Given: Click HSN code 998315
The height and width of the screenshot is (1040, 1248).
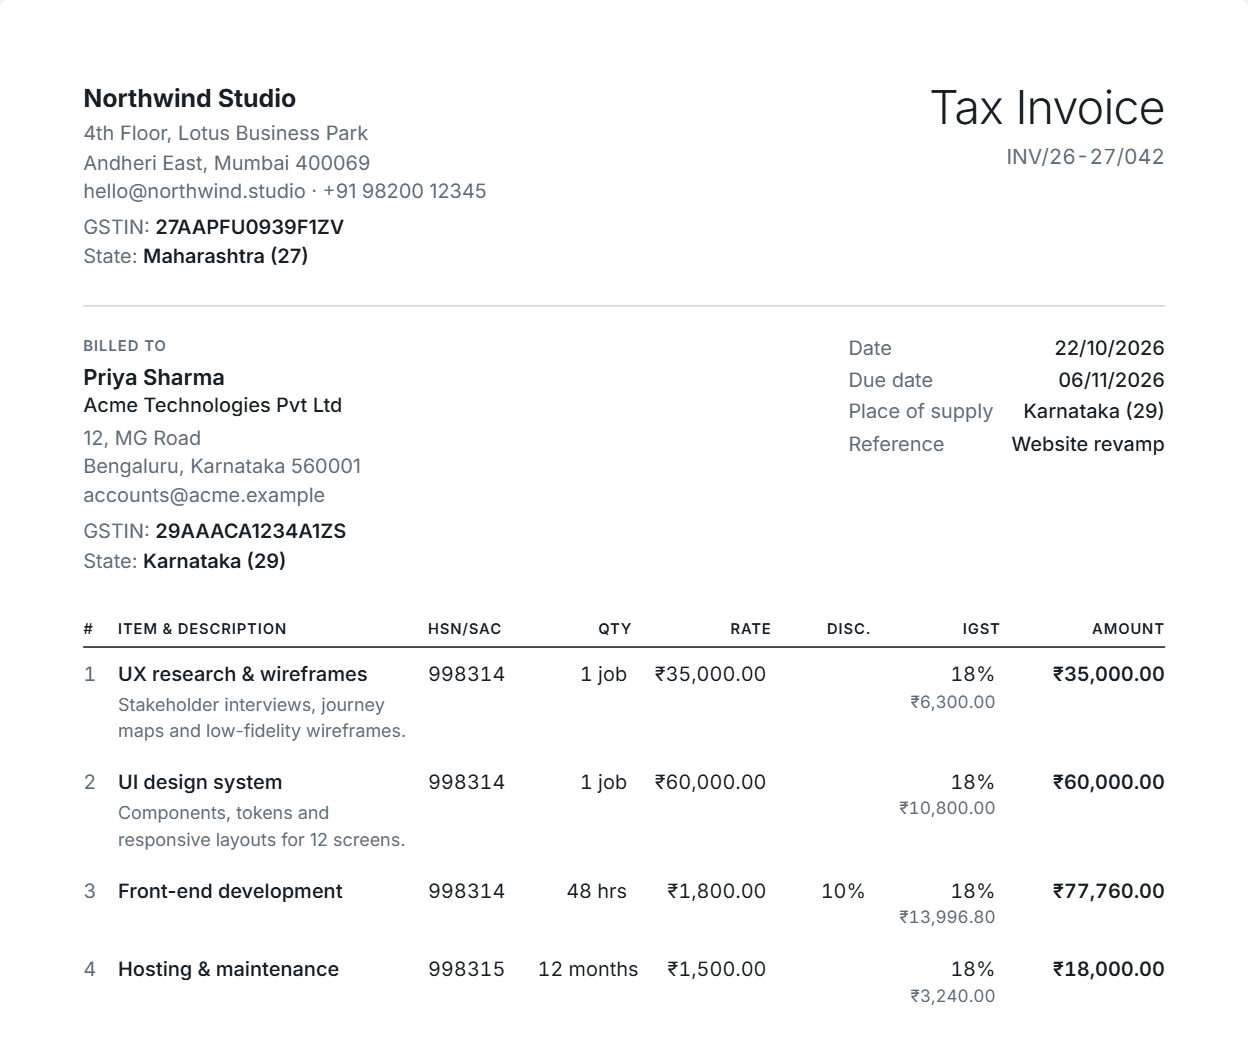Looking at the screenshot, I should click(467, 969).
